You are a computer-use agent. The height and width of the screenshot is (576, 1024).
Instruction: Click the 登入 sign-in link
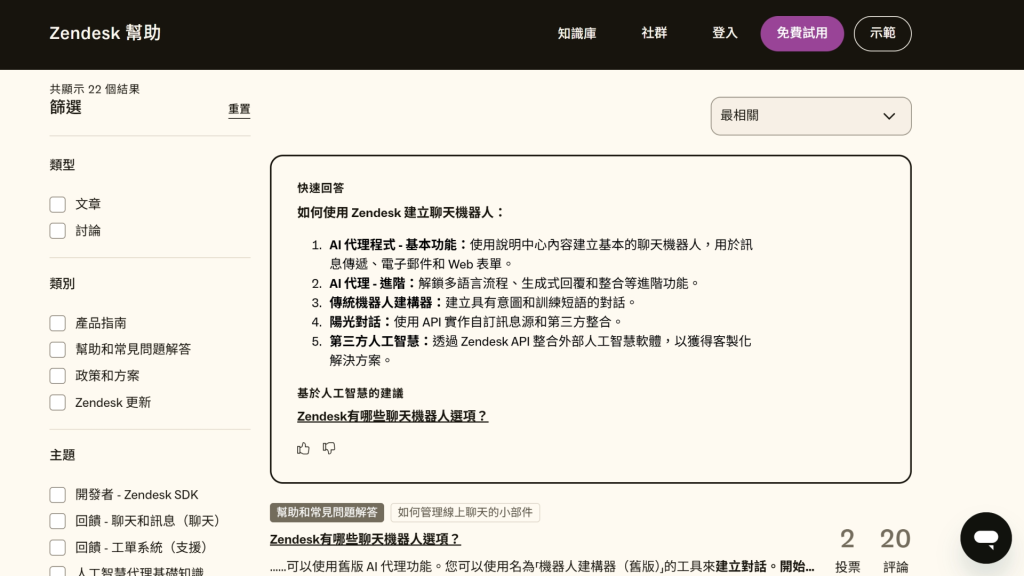pyautogui.click(x=725, y=33)
